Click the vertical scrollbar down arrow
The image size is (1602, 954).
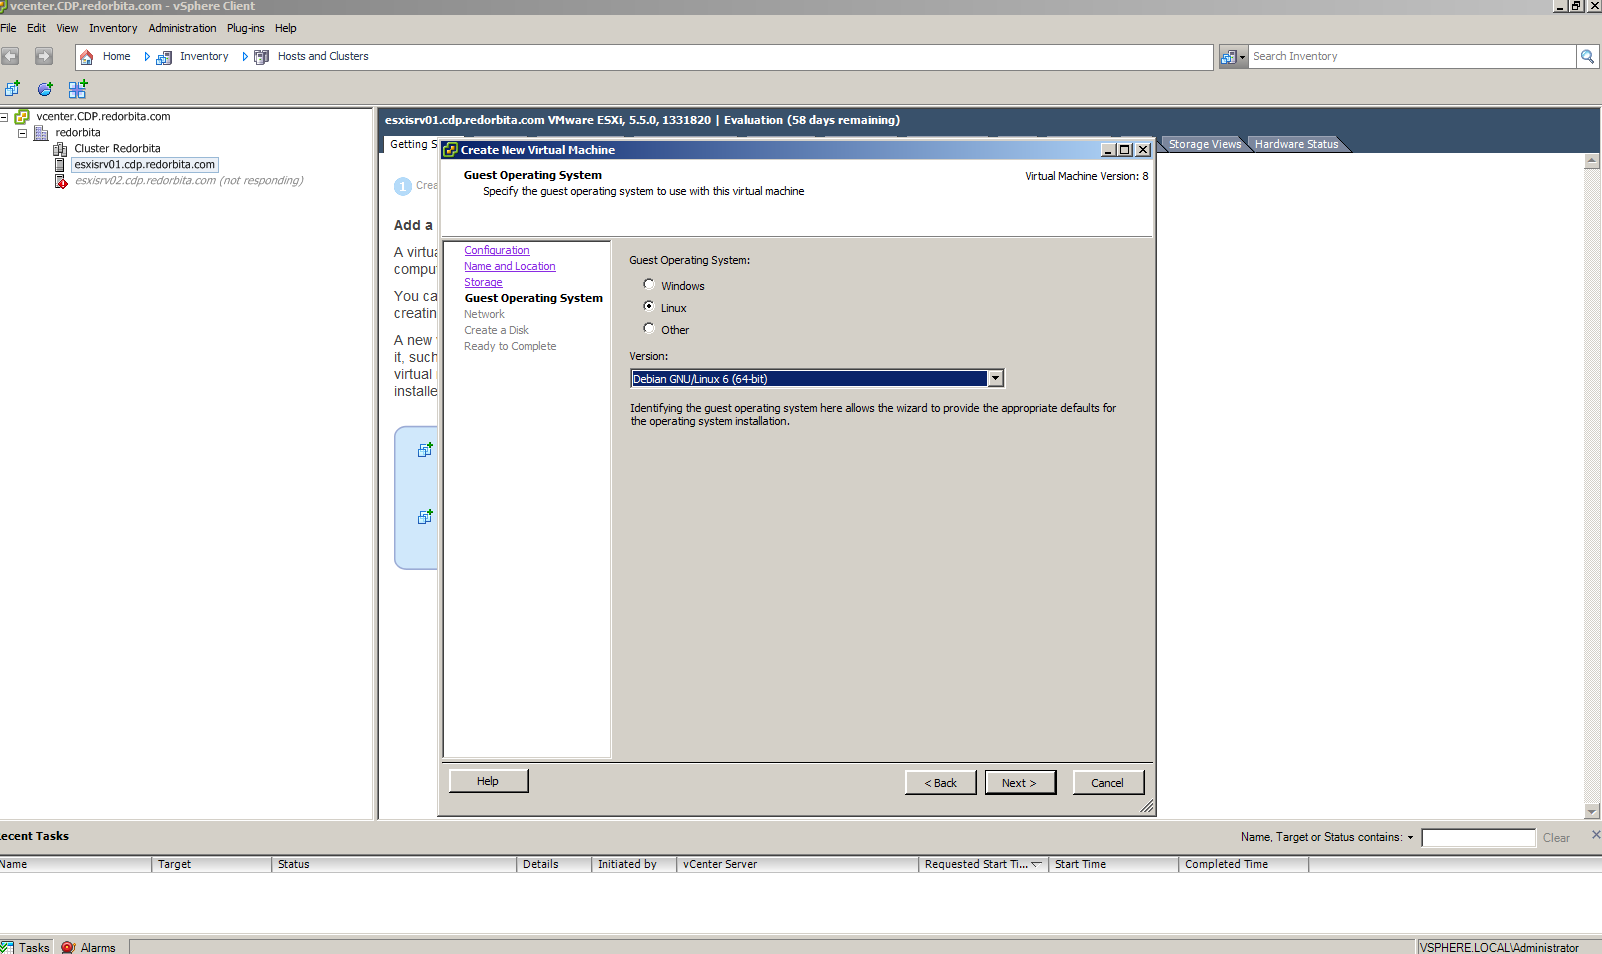(1592, 811)
